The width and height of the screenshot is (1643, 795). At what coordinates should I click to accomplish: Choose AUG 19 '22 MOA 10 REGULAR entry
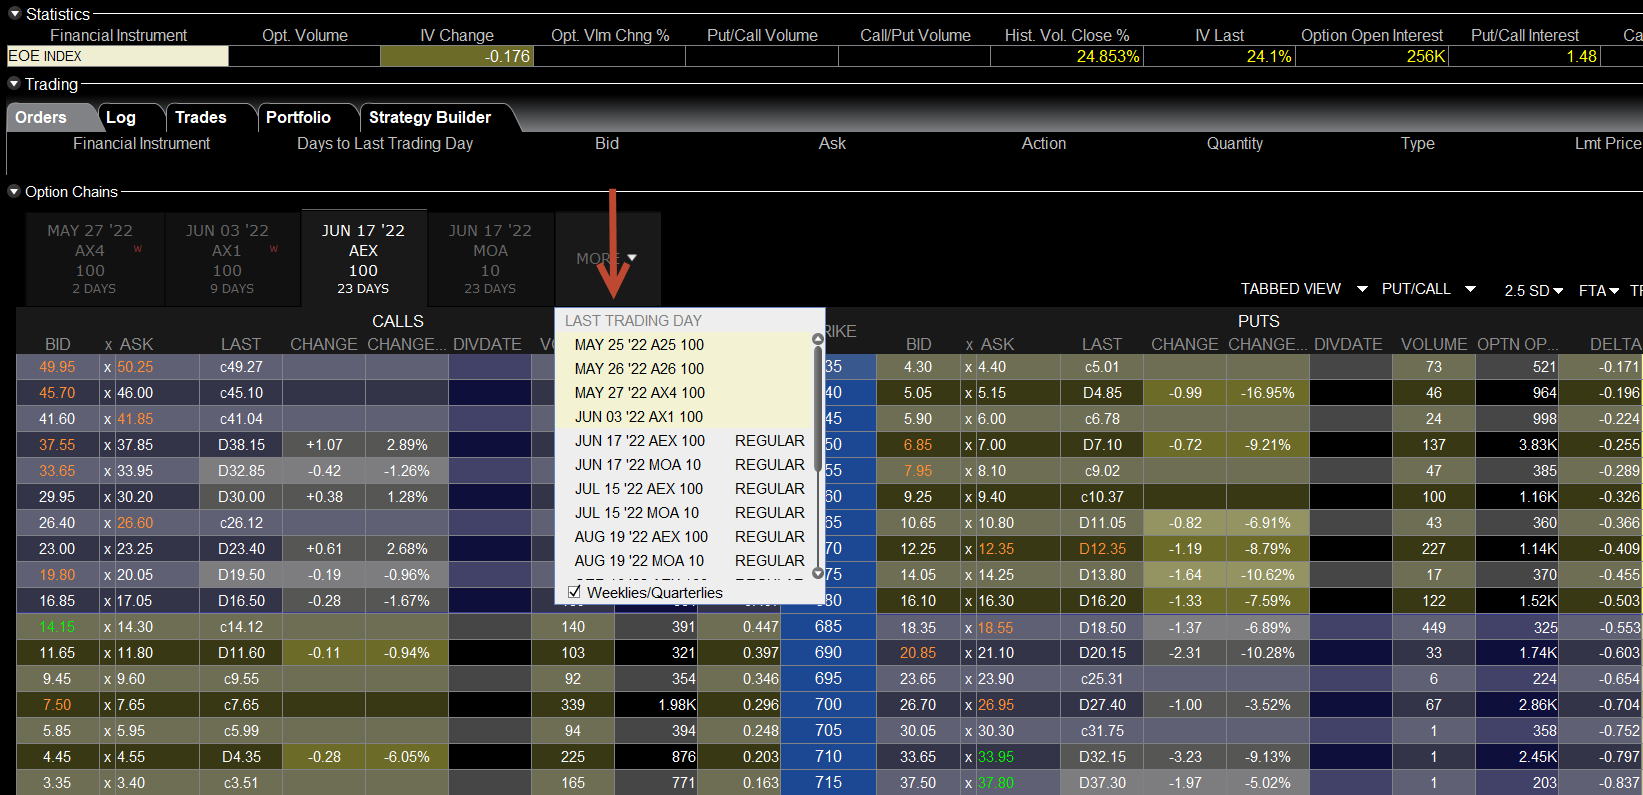(686, 561)
